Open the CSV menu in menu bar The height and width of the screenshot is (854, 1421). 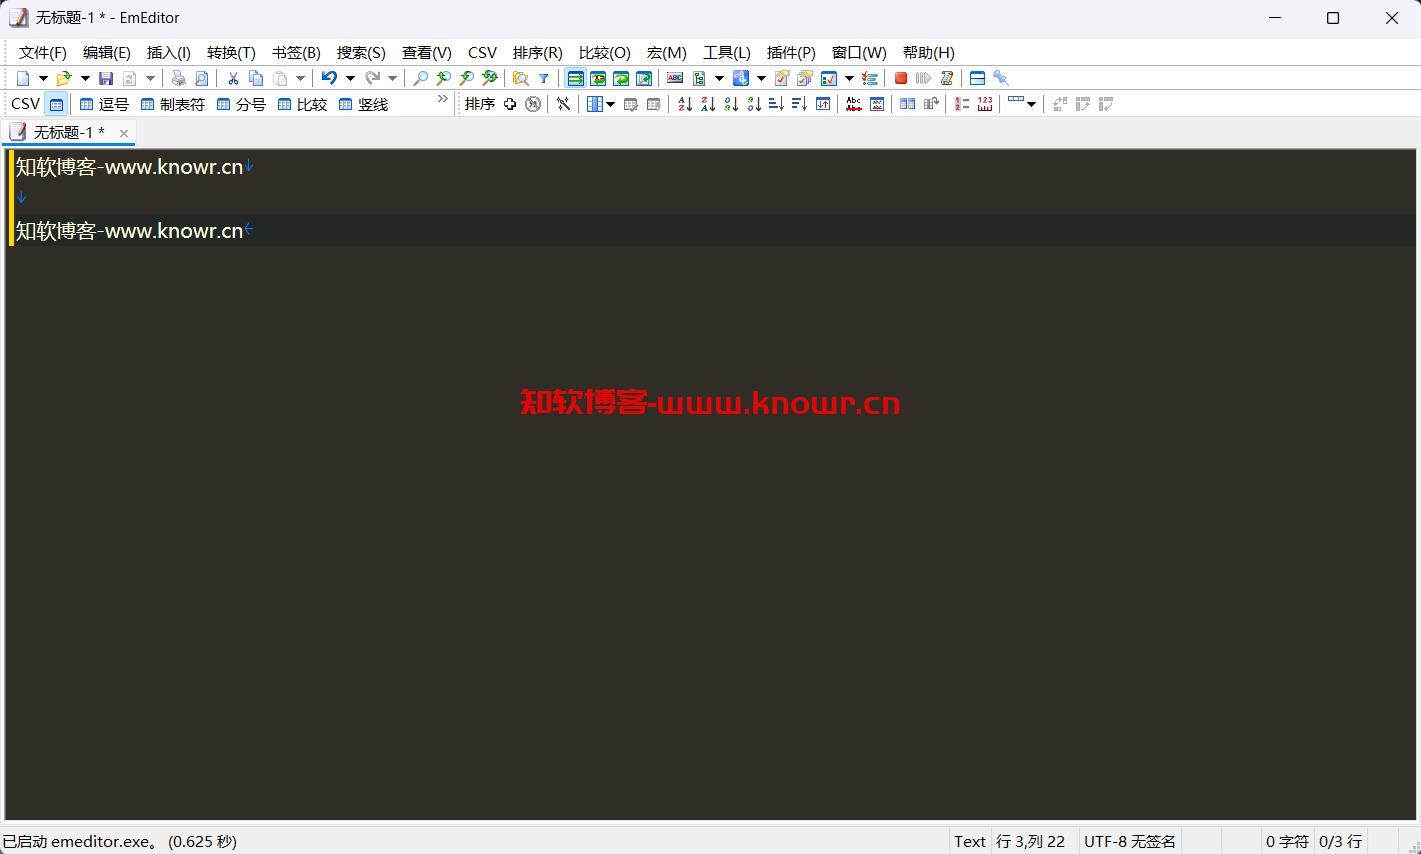click(482, 53)
